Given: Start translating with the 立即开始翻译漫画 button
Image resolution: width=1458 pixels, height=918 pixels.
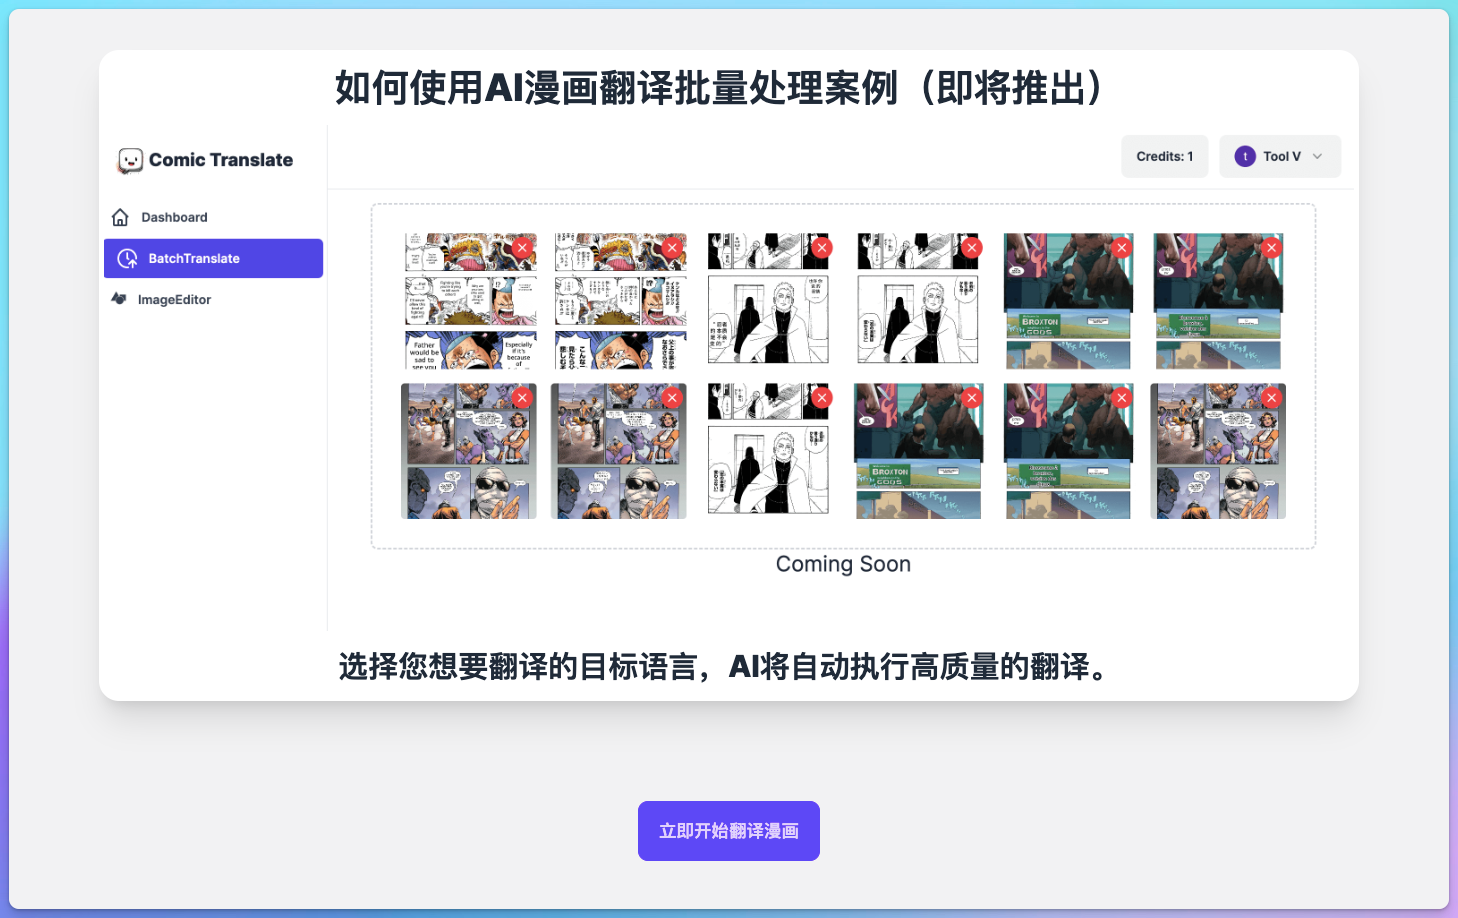Looking at the screenshot, I should pyautogui.click(x=729, y=831).
